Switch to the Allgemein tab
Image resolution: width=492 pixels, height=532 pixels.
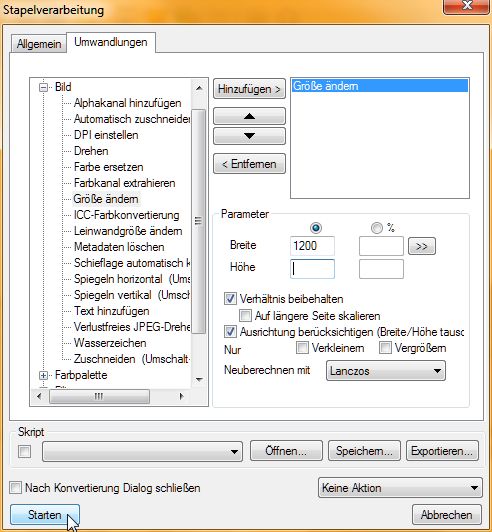coord(39,44)
